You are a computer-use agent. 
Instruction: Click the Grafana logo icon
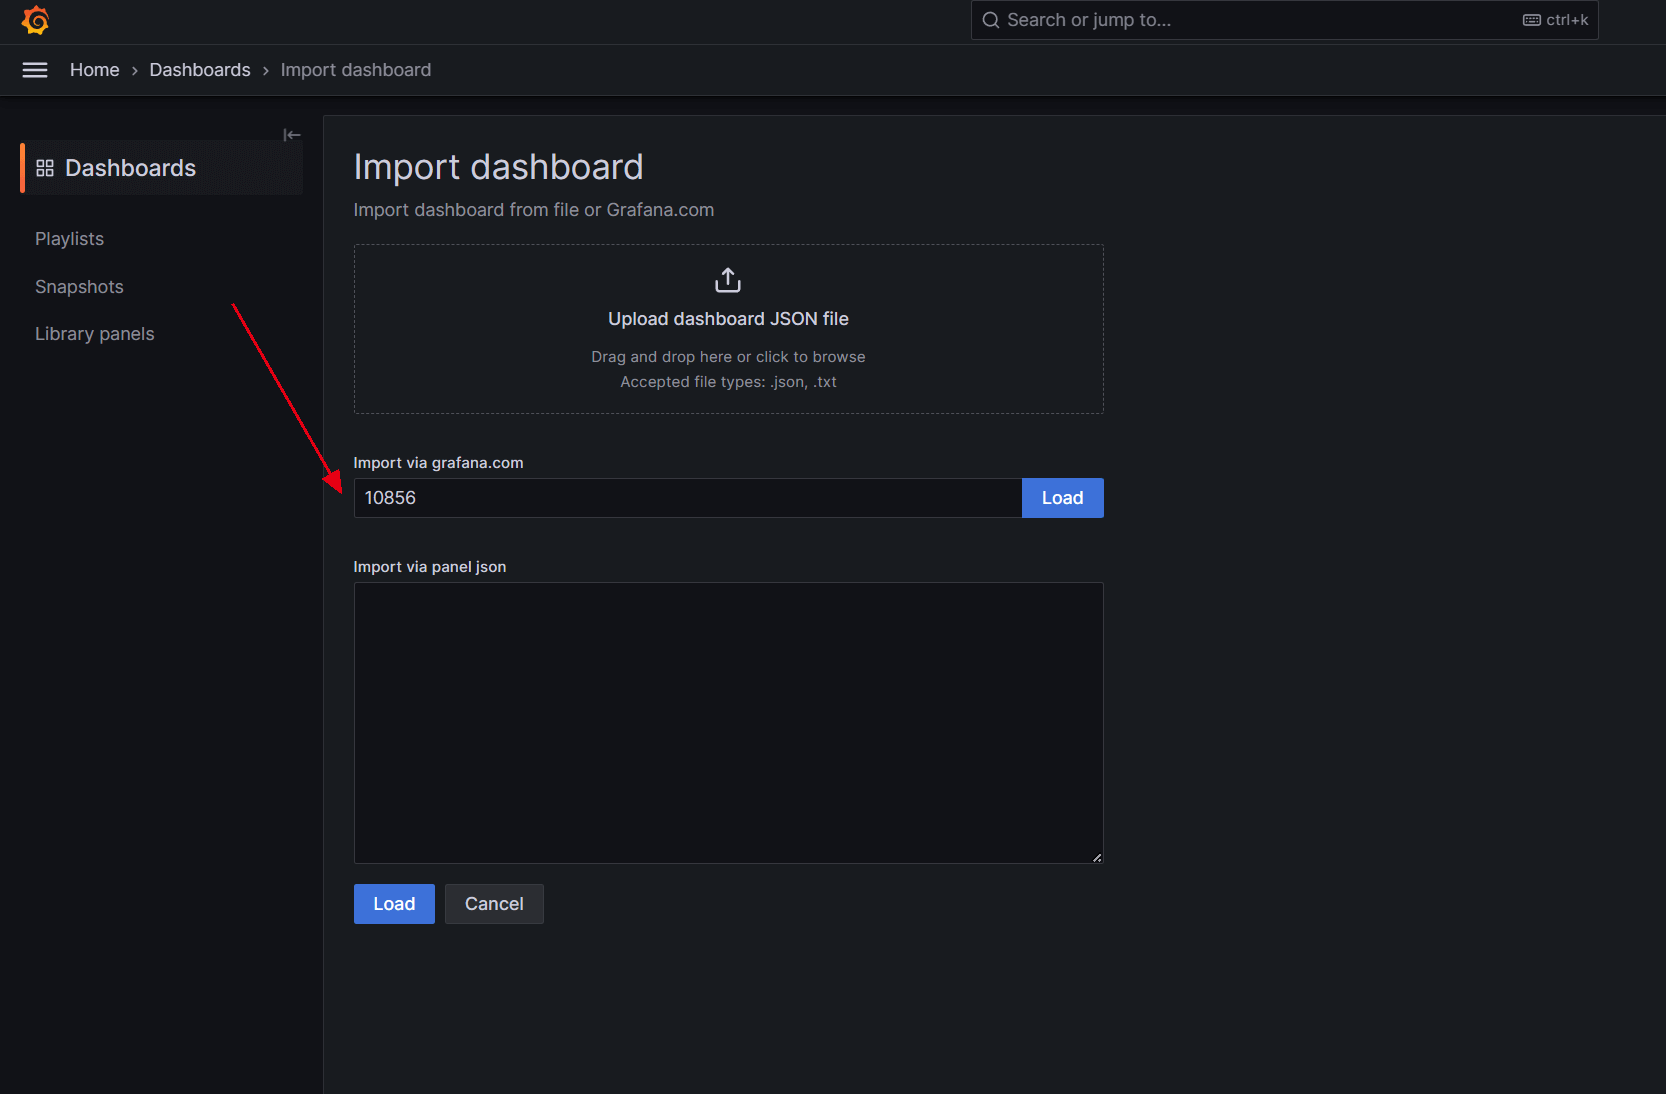coord(35,20)
